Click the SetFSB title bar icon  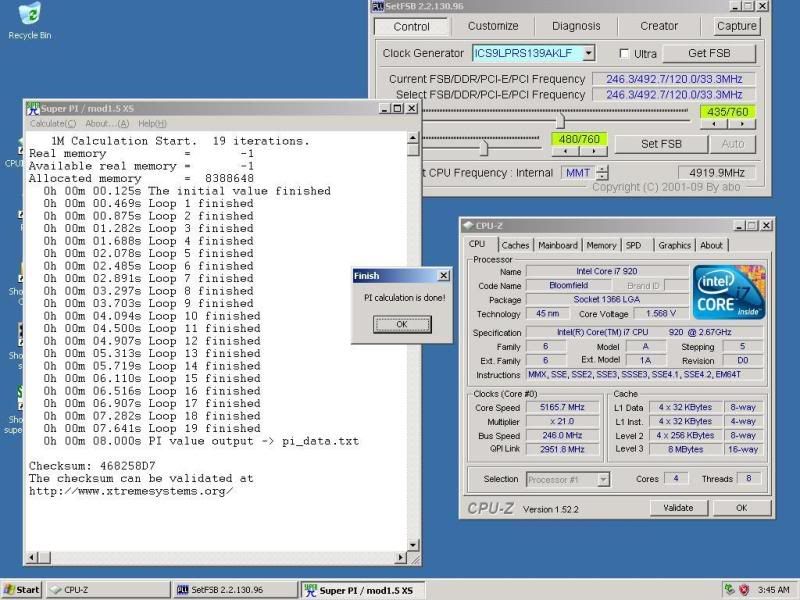point(377,6)
